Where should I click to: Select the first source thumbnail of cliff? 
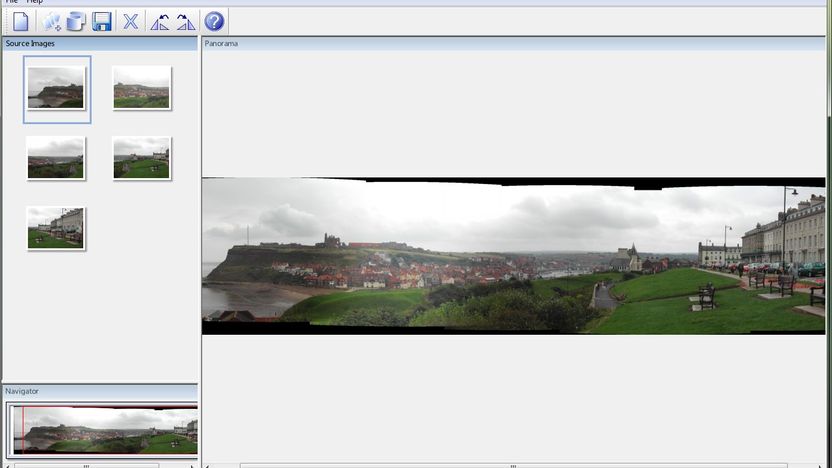click(56, 89)
